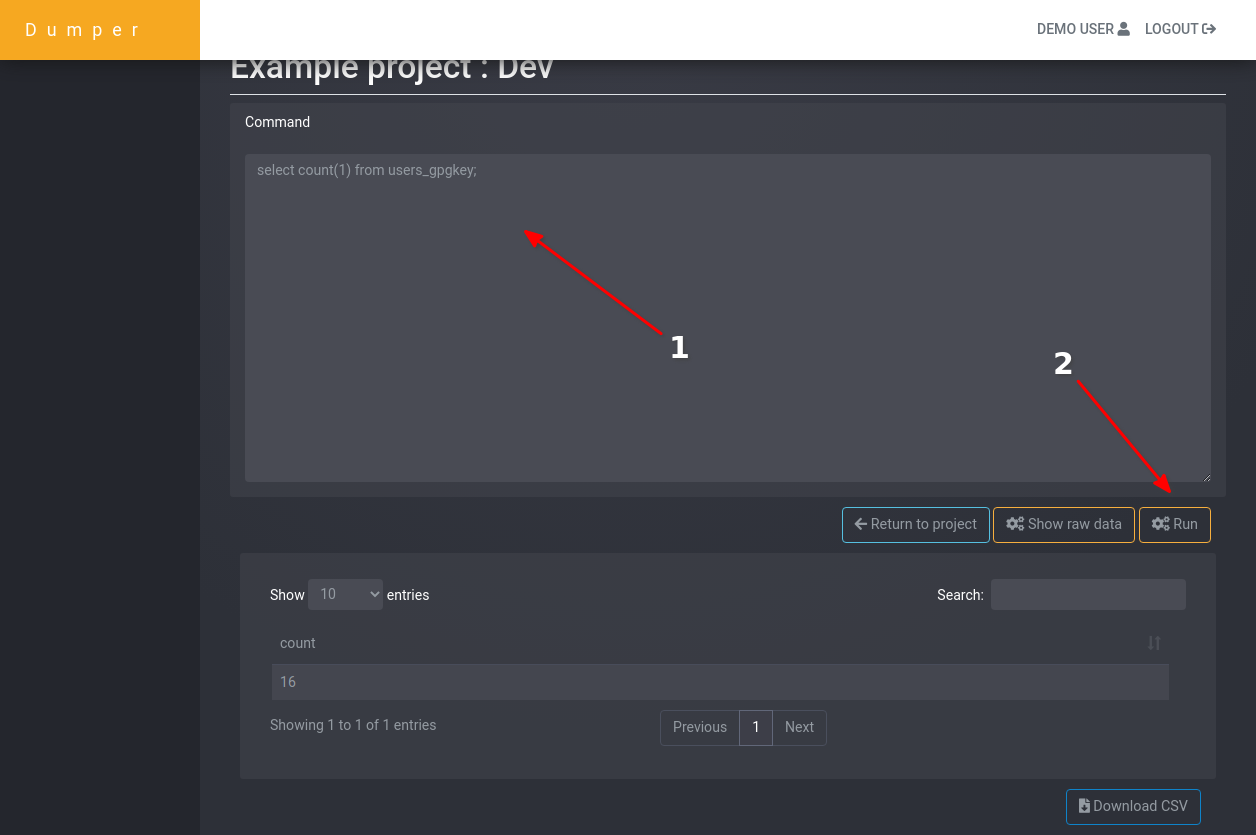Download results as CSV

point(1133,806)
